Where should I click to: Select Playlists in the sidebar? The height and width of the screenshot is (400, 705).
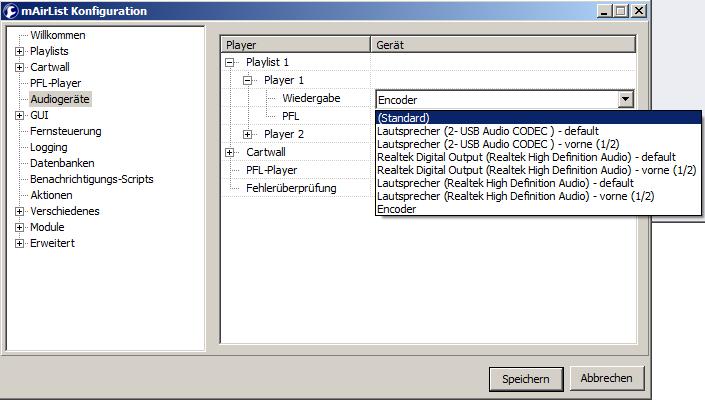(49, 51)
